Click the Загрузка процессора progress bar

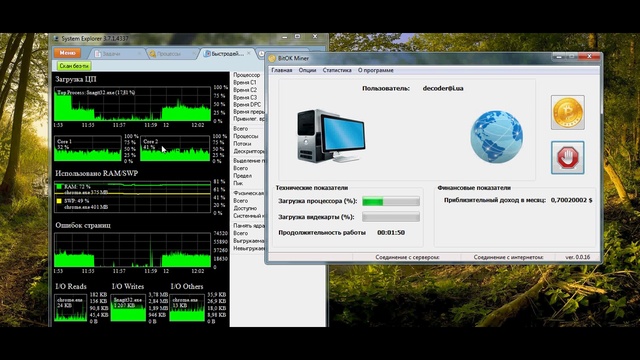pos(391,201)
